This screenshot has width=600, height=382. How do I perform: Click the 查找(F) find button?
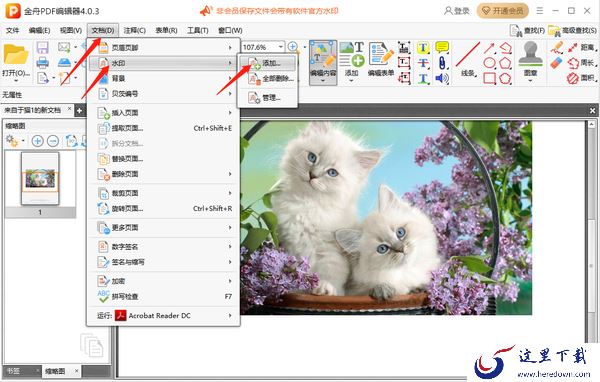(x=527, y=30)
